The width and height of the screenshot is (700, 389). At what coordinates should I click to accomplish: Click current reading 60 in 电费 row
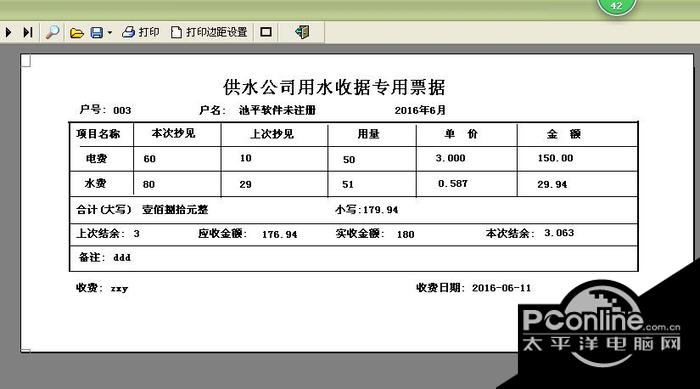tap(150, 159)
